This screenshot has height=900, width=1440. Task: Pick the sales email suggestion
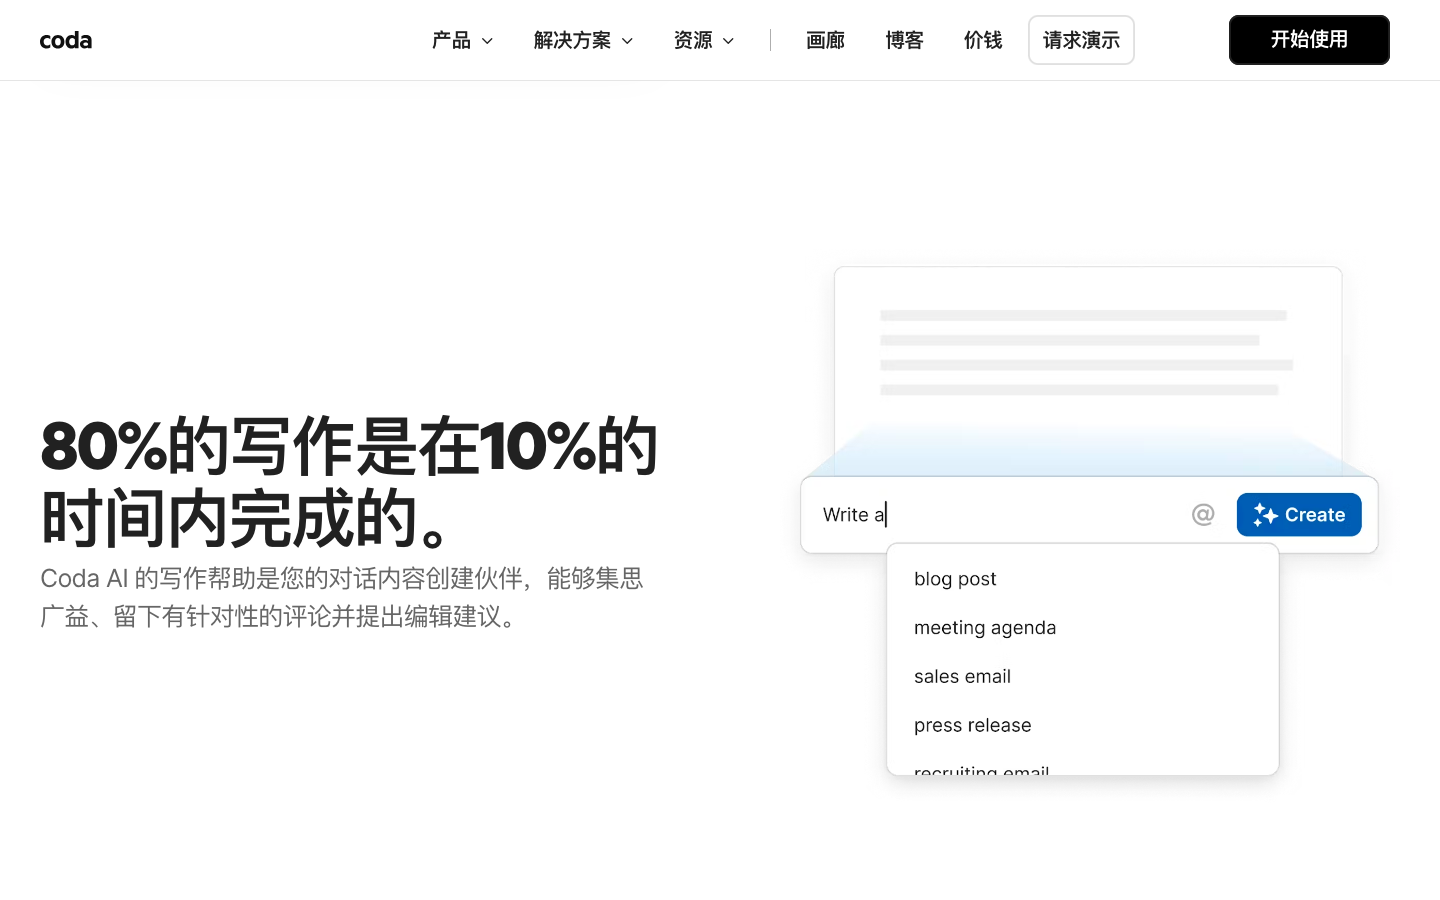[x=962, y=677]
